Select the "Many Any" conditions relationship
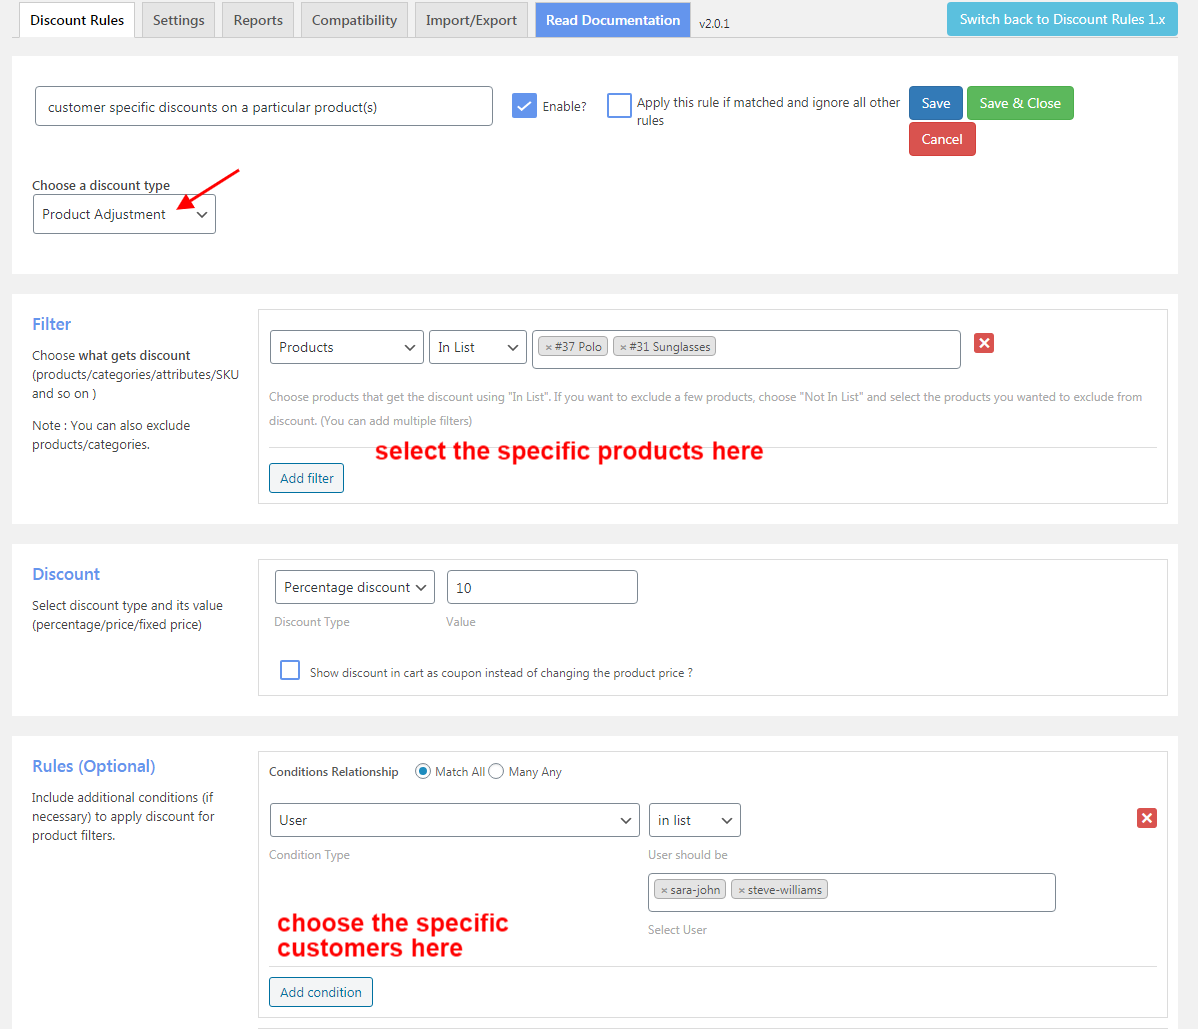 496,771
